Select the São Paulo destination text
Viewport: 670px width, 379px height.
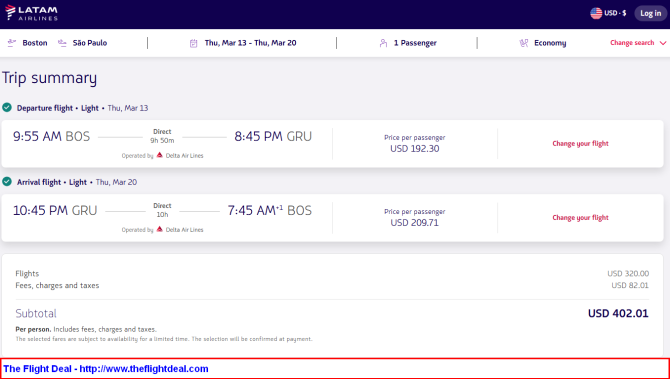pyautogui.click(x=90, y=43)
